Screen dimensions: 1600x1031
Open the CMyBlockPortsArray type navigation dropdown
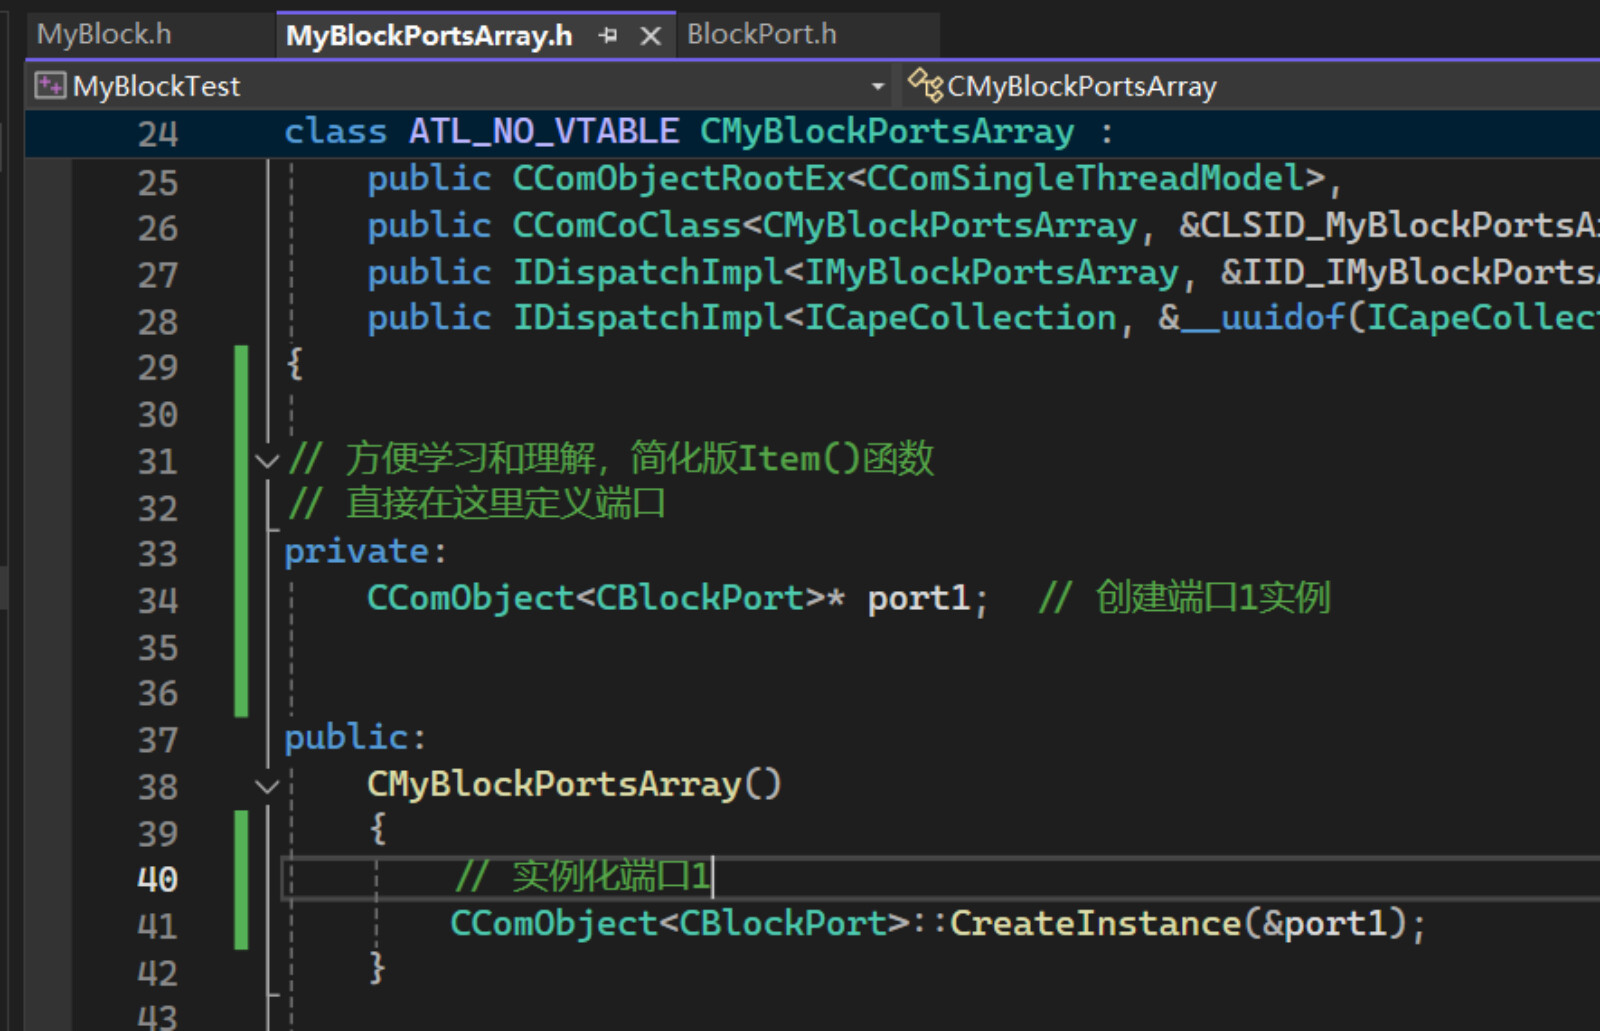pos(1250,87)
